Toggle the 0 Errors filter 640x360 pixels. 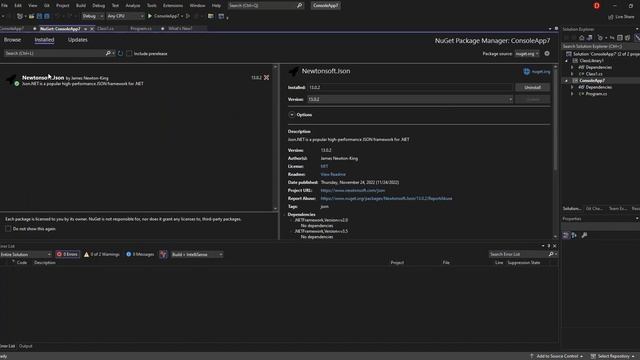[67, 254]
